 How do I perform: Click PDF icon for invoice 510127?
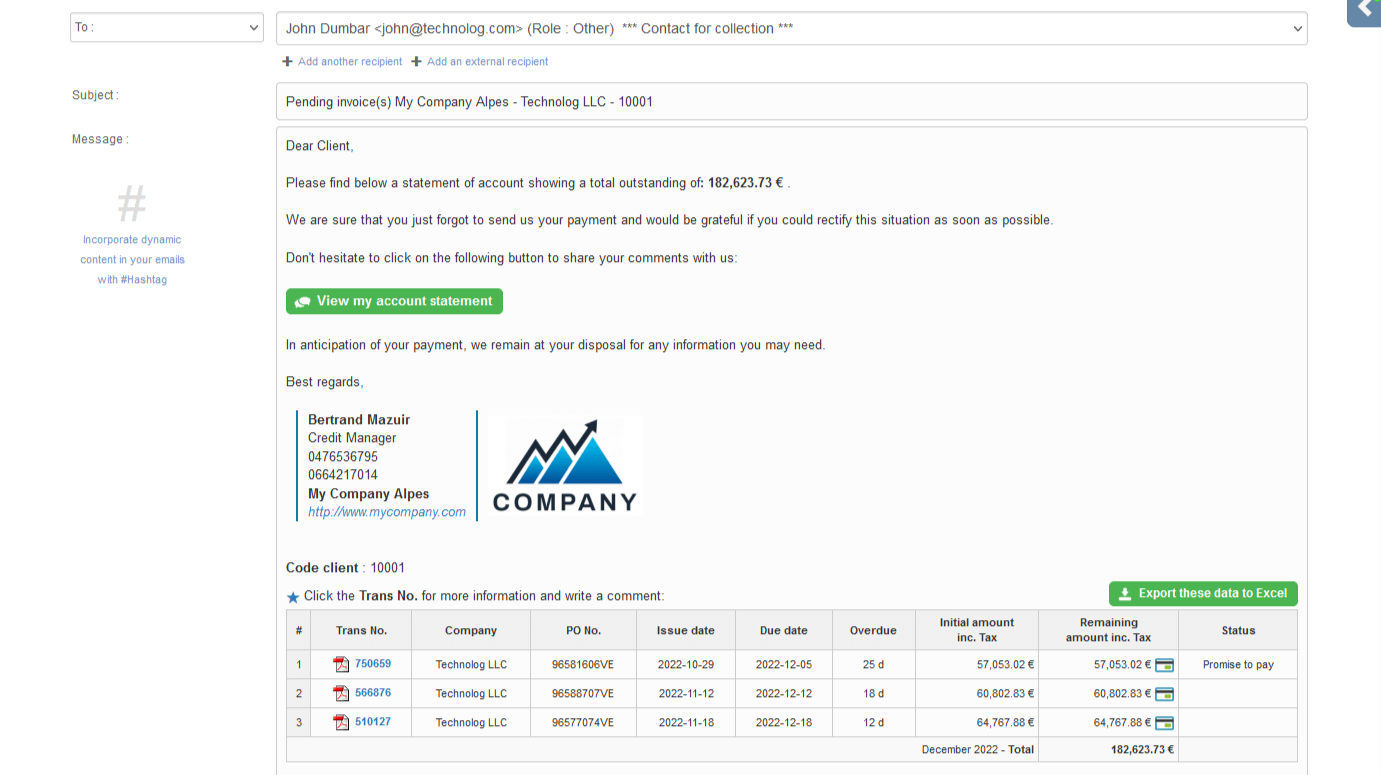341,723
